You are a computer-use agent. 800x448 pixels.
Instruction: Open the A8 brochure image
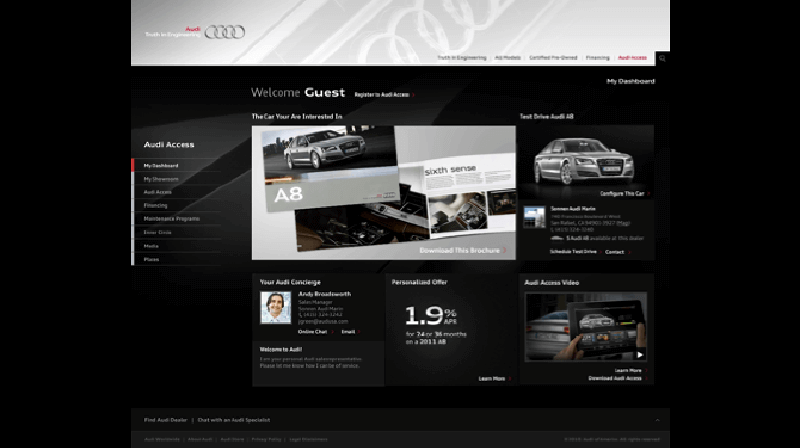tap(384, 192)
